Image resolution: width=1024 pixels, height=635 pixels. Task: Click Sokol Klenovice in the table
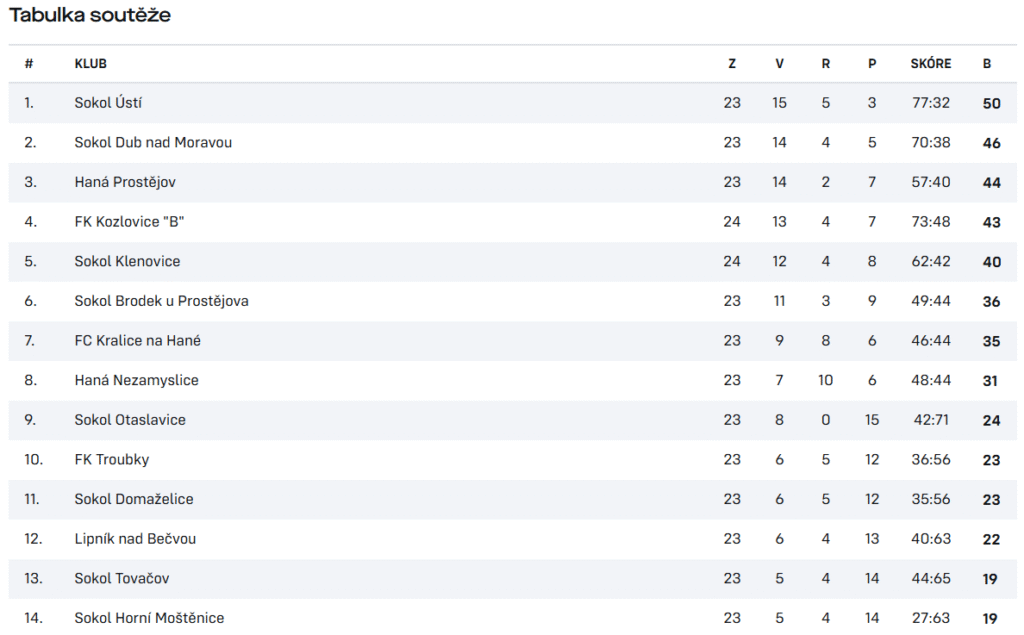[x=127, y=261]
